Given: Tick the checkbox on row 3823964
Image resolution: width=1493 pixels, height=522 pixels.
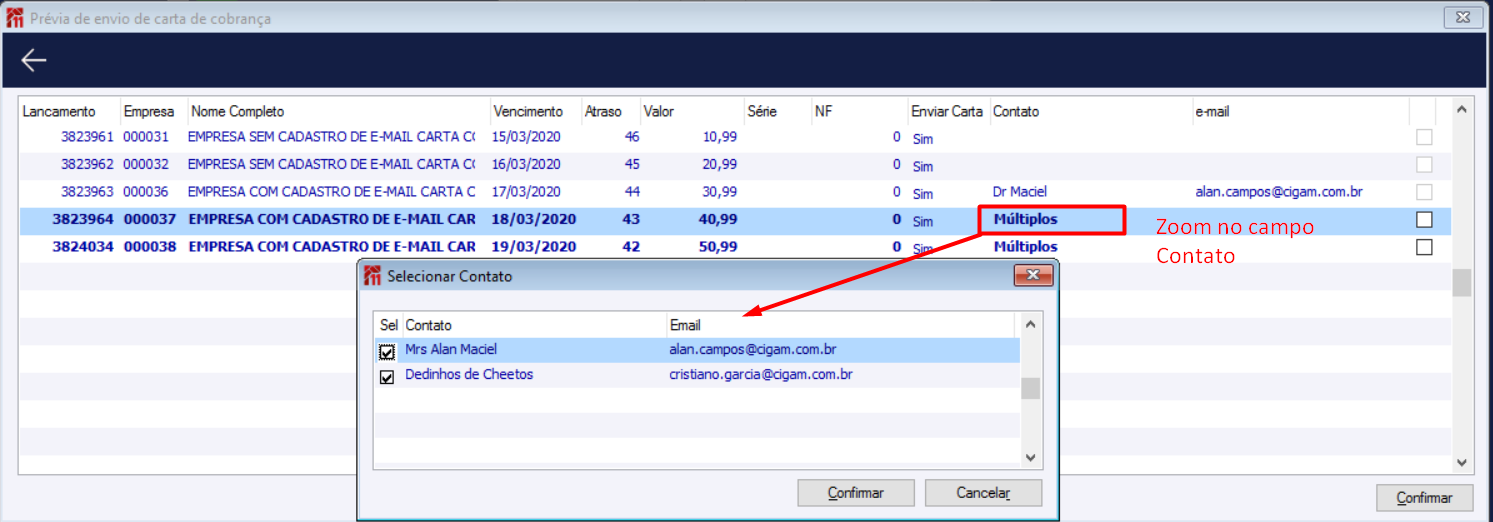Looking at the screenshot, I should [1424, 219].
